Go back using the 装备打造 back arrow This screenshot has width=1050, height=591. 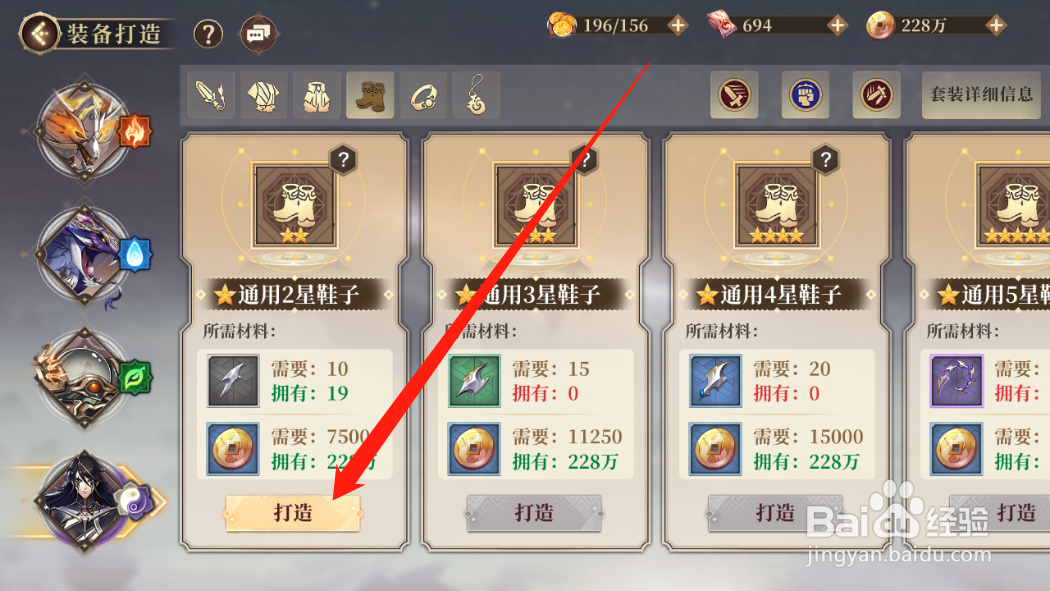40,33
